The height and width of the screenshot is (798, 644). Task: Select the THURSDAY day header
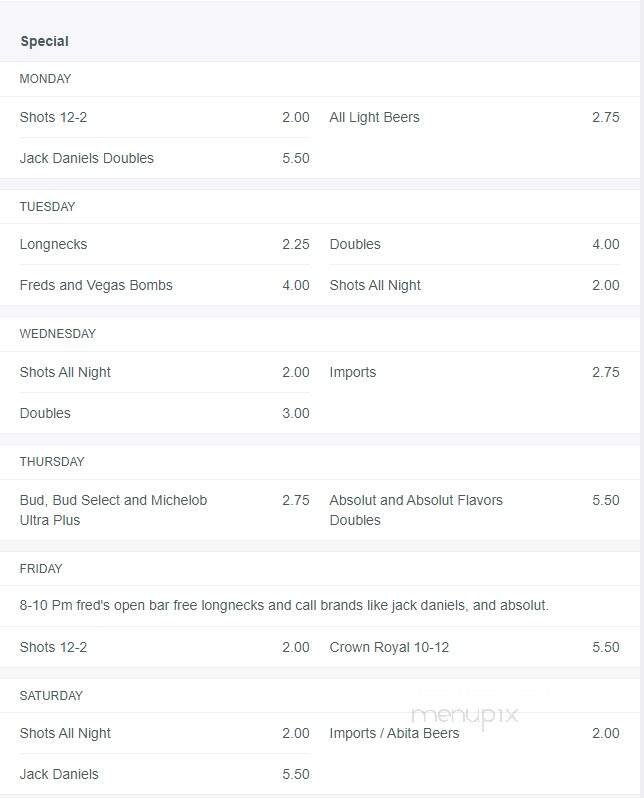click(x=52, y=462)
